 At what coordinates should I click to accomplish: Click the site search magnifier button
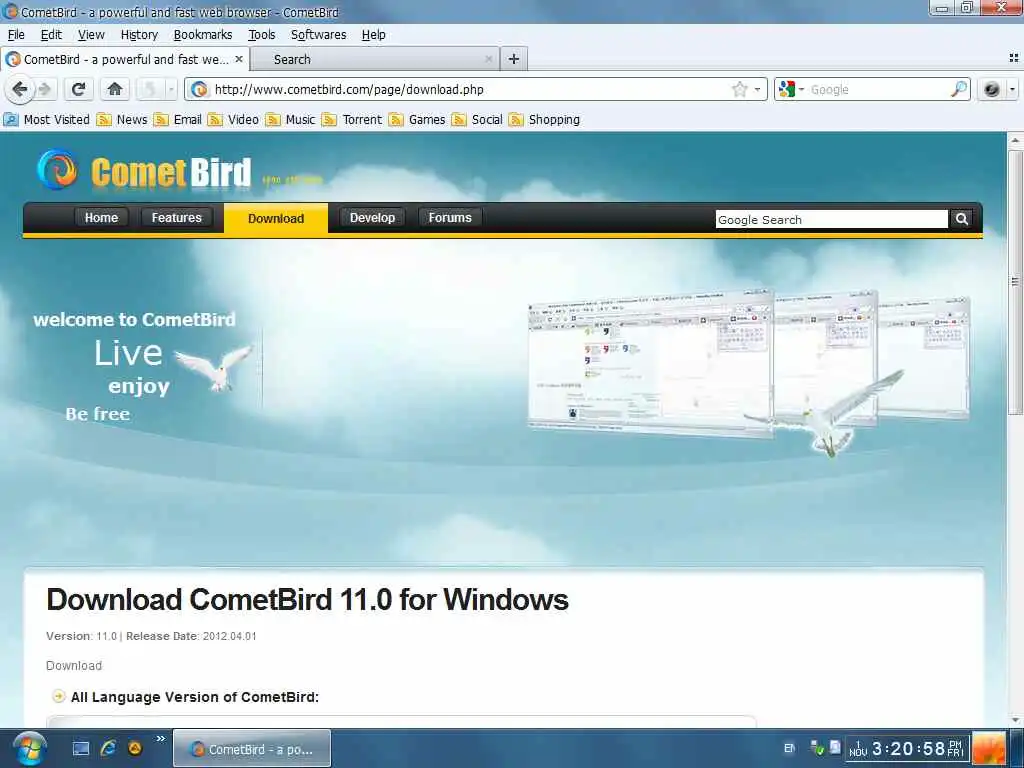961,219
